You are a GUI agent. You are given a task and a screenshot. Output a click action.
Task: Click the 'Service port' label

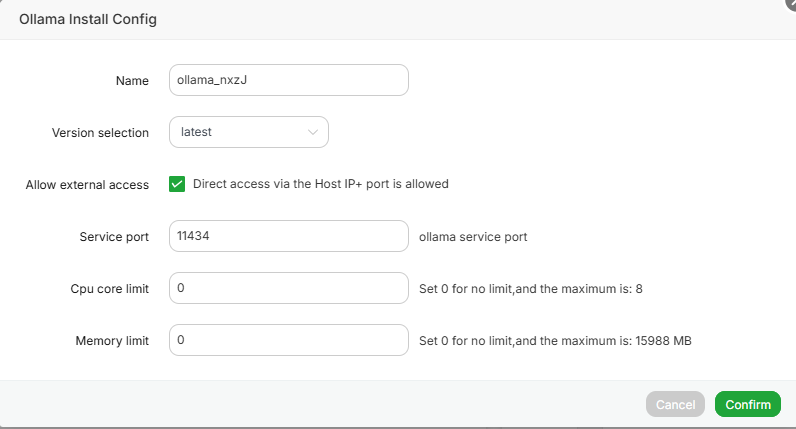tap(114, 237)
